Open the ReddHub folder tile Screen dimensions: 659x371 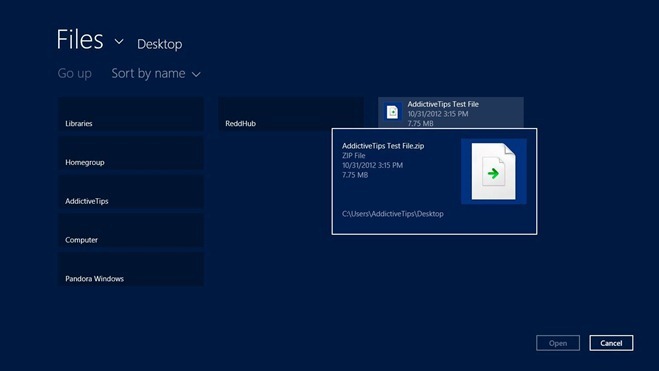tap(291, 114)
